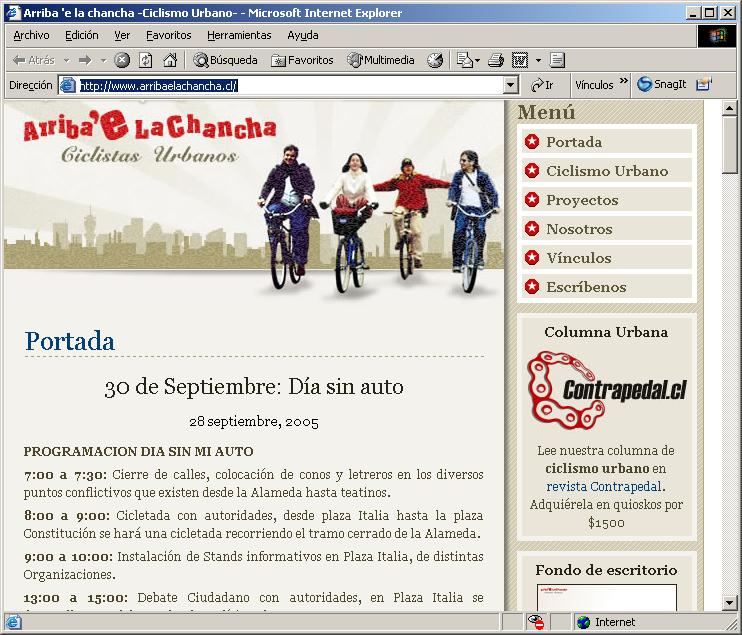742x635 pixels.
Task: Expand the Back button history dropdown
Action: click(x=66, y=61)
